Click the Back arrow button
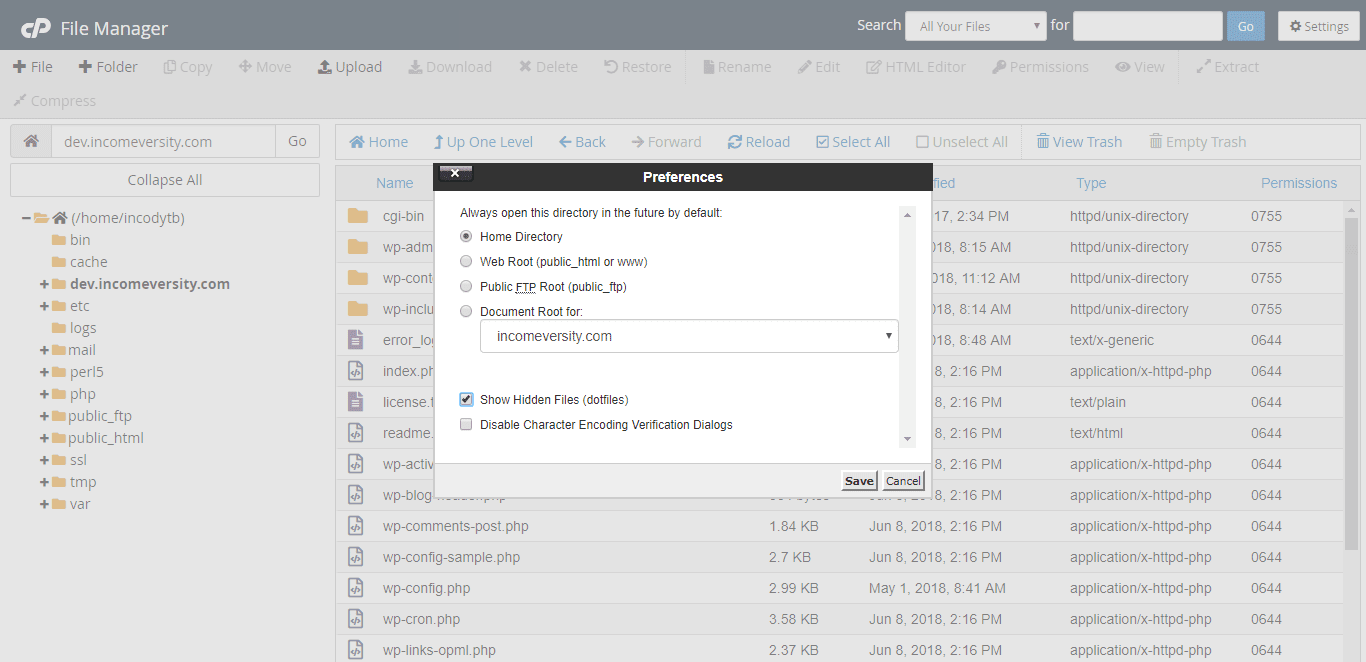The width and height of the screenshot is (1366, 662). point(565,142)
